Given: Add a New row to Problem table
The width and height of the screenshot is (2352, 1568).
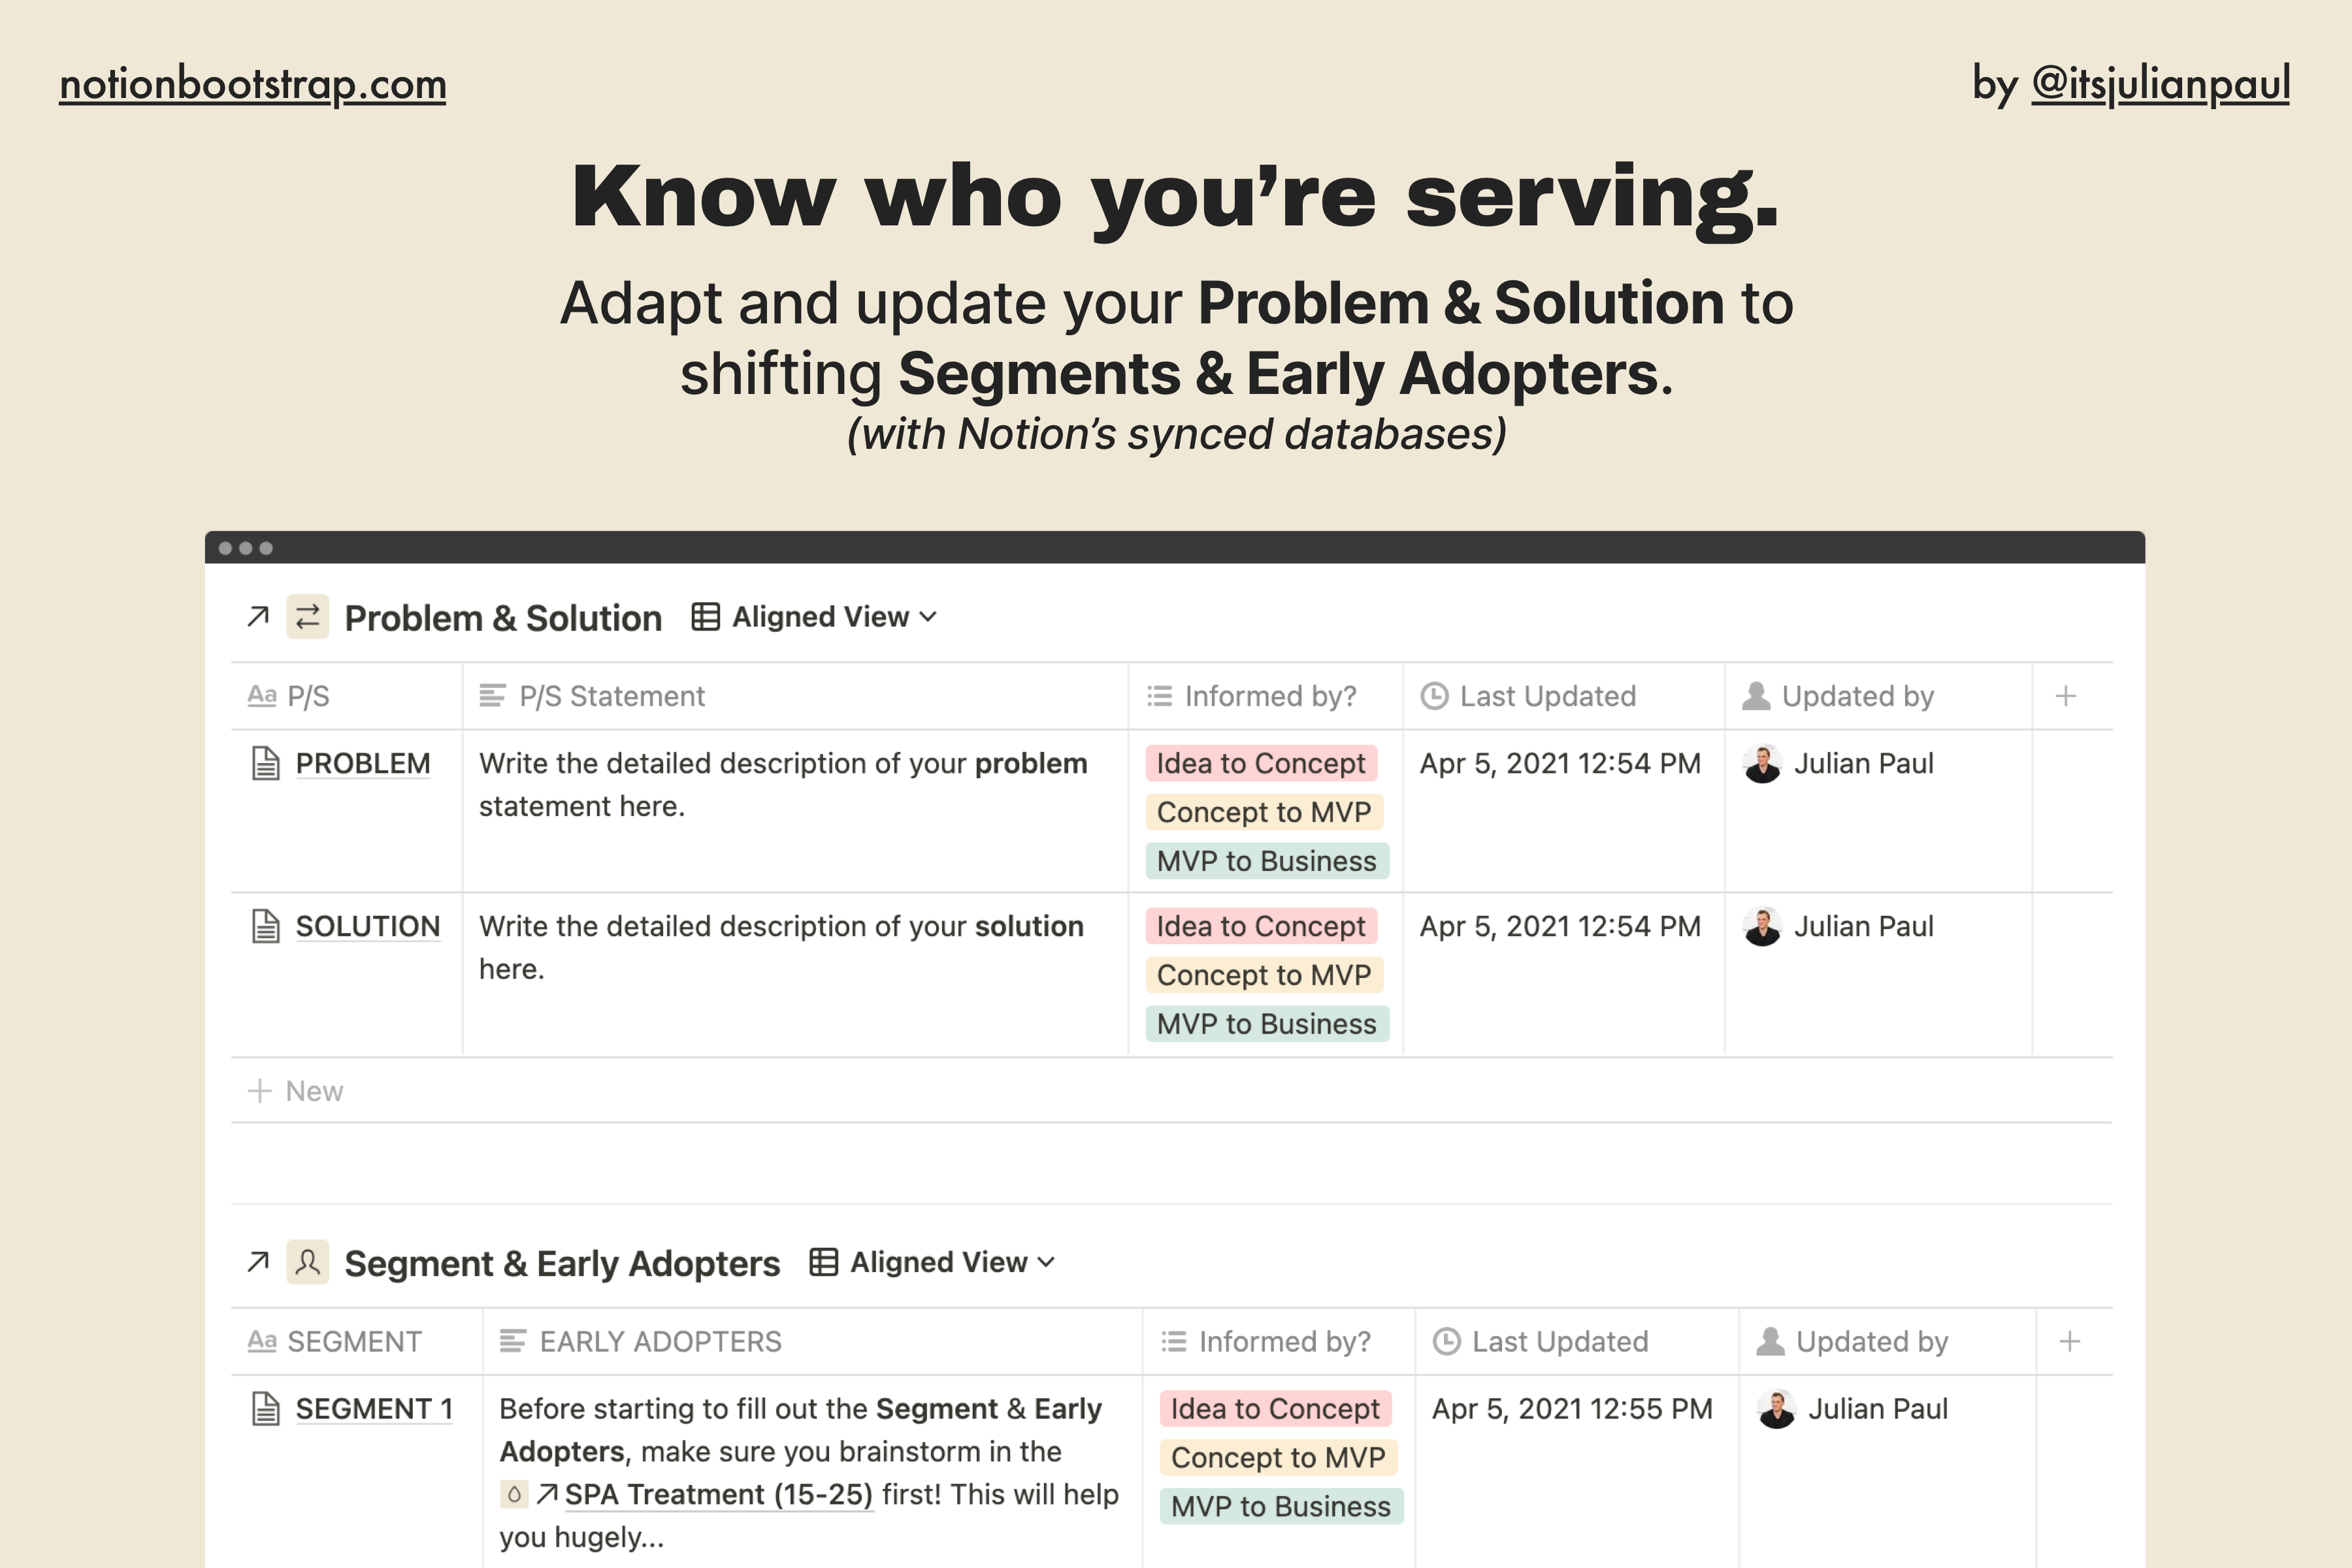Looking at the screenshot, I should click(295, 1091).
